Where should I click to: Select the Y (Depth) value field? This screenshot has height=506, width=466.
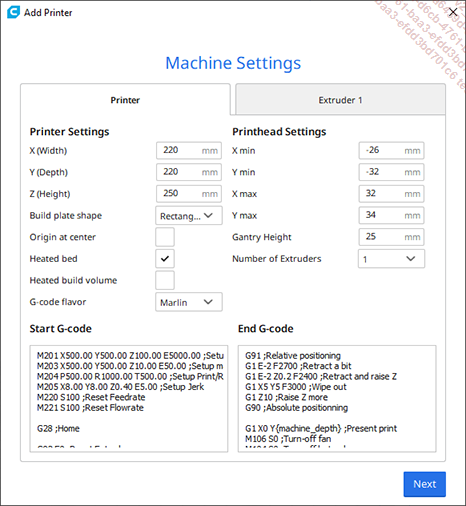click(189, 172)
